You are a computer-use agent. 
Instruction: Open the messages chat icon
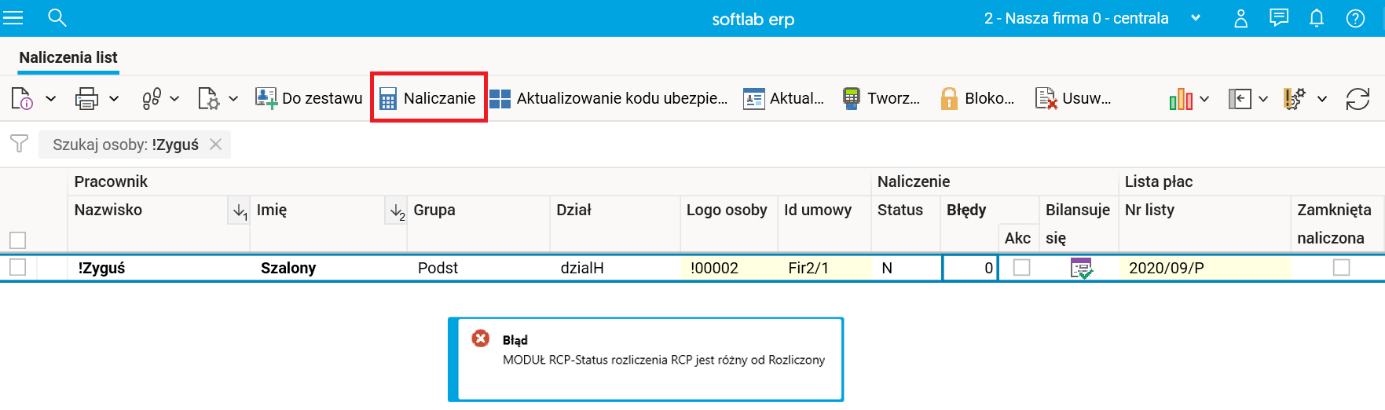point(1278,18)
